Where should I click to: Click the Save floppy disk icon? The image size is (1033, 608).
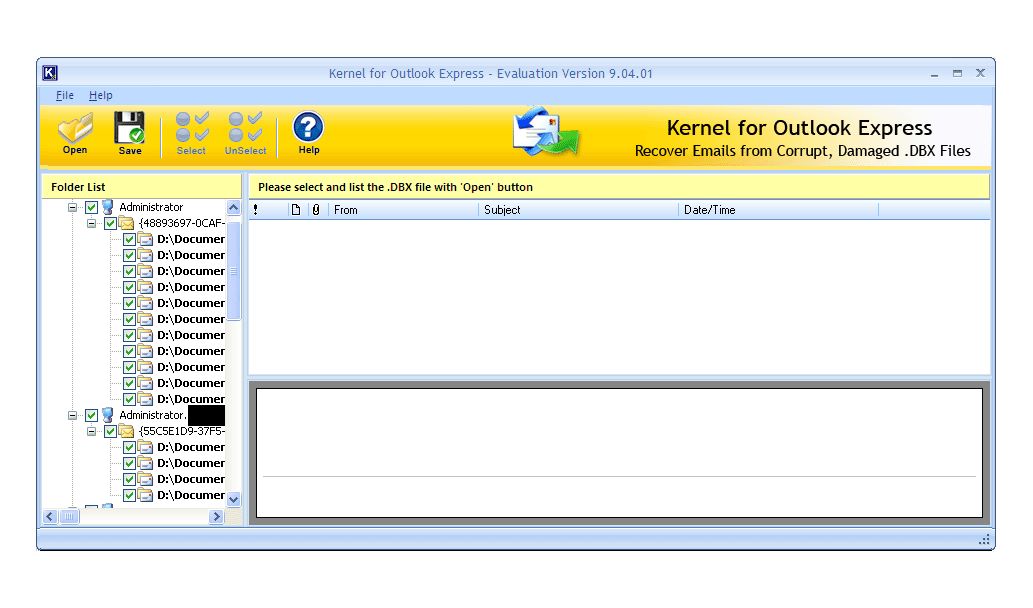coord(130,132)
